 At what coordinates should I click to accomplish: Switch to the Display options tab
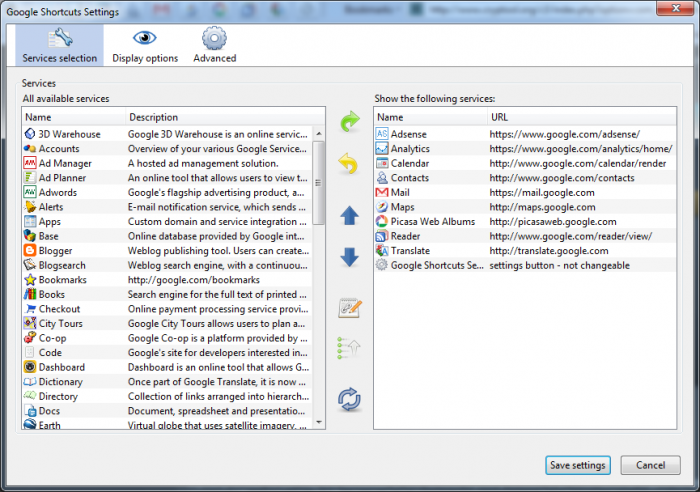tap(145, 45)
